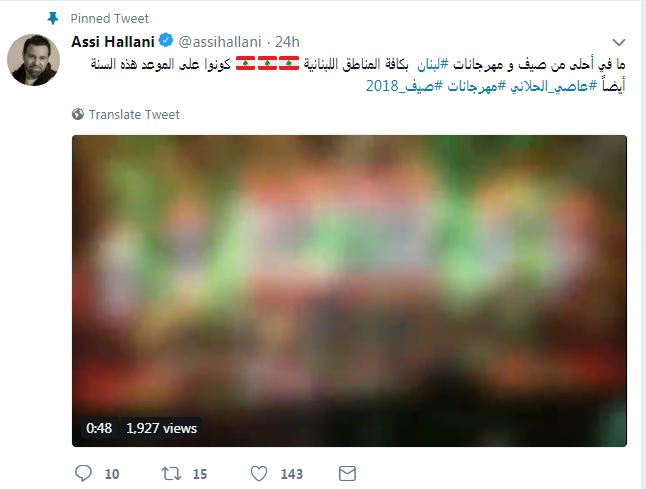This screenshot has height=489, width=646.
Task: Click the 0:48 video duration badge
Action: coord(99,428)
